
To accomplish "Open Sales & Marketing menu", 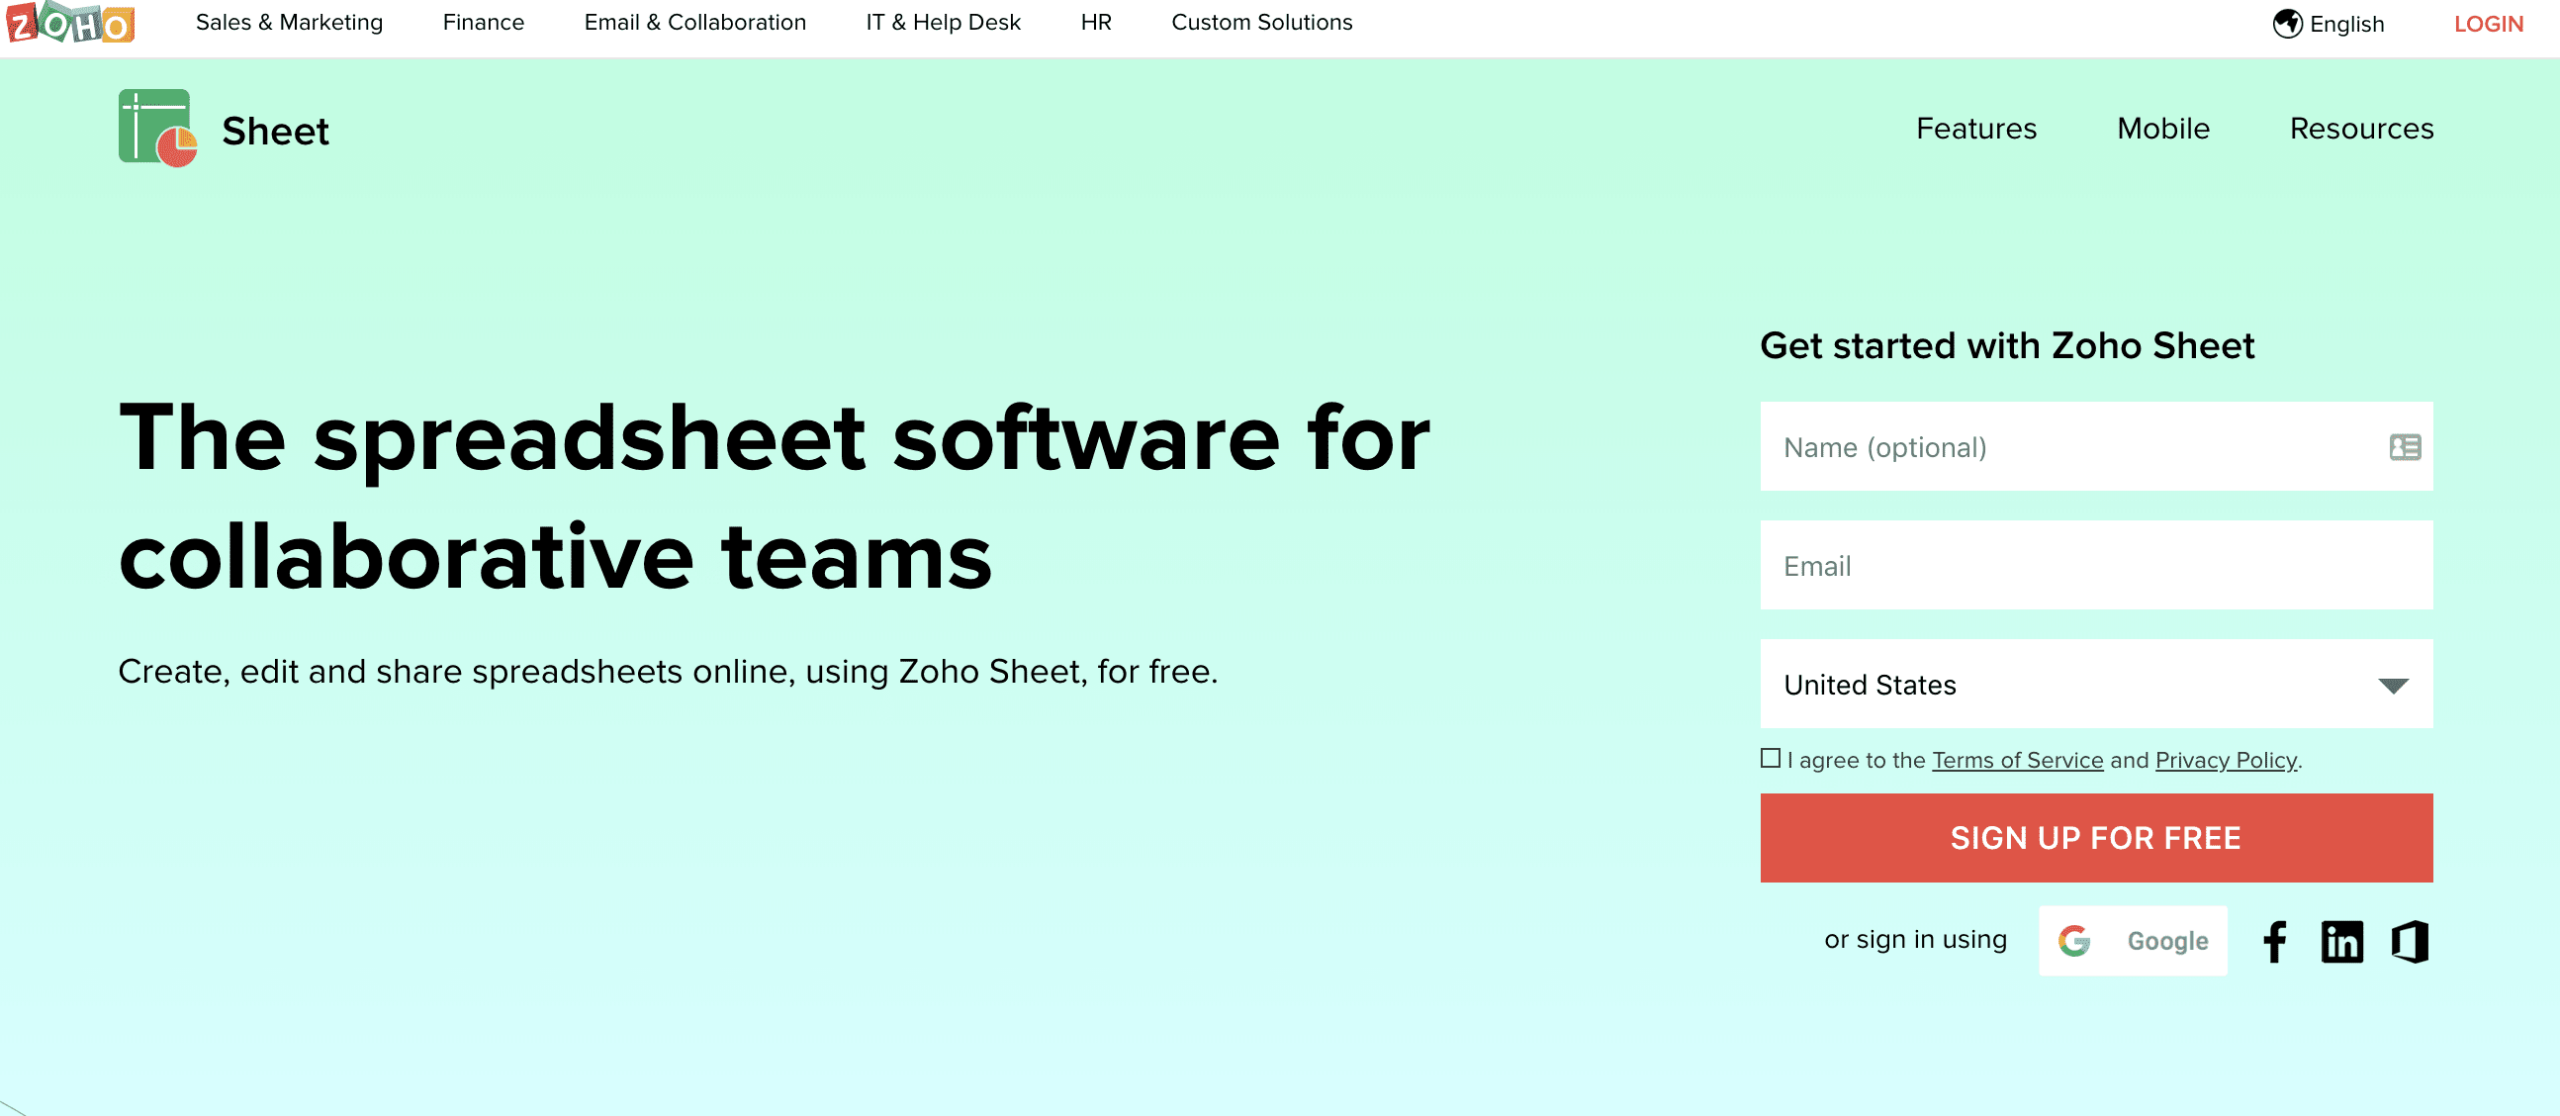I will pos(289,22).
